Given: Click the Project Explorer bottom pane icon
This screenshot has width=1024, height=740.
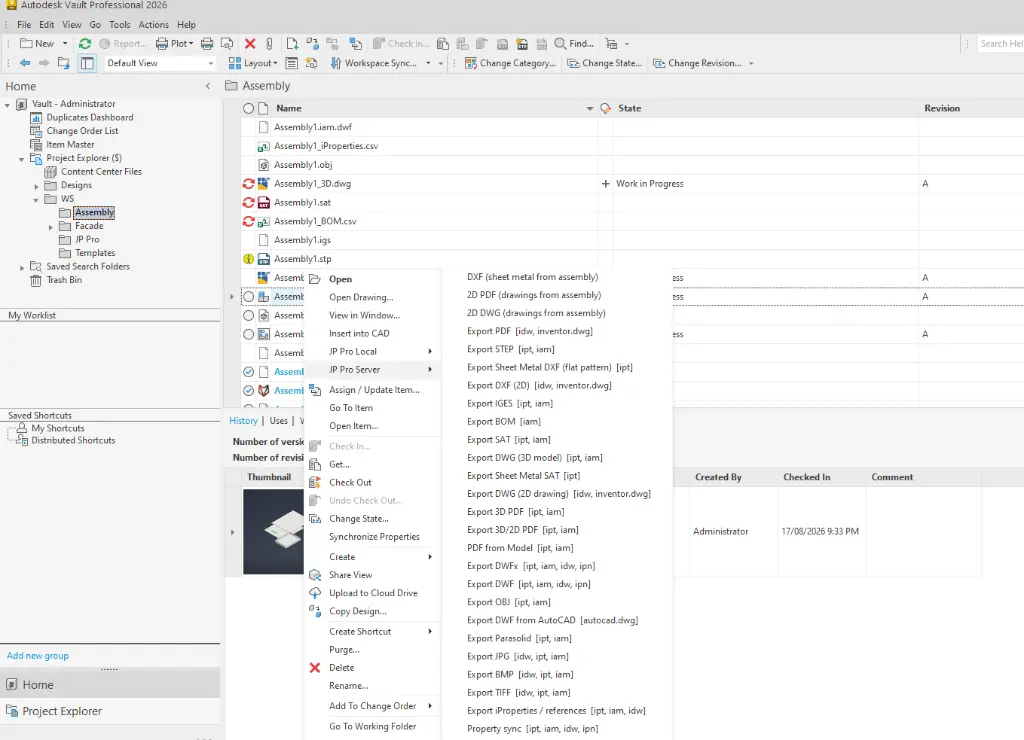Looking at the screenshot, I should [12, 711].
